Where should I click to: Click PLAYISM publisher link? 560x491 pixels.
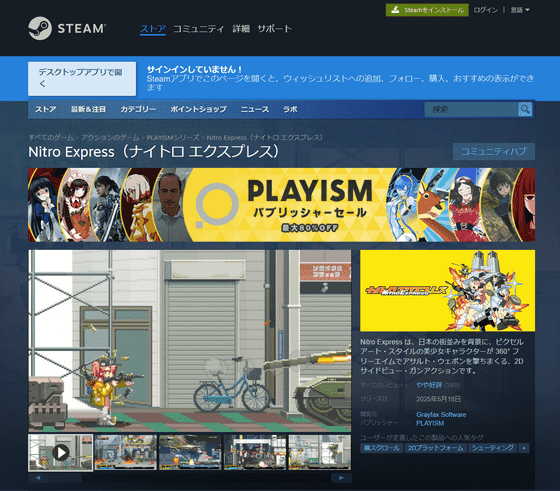tap(430, 423)
